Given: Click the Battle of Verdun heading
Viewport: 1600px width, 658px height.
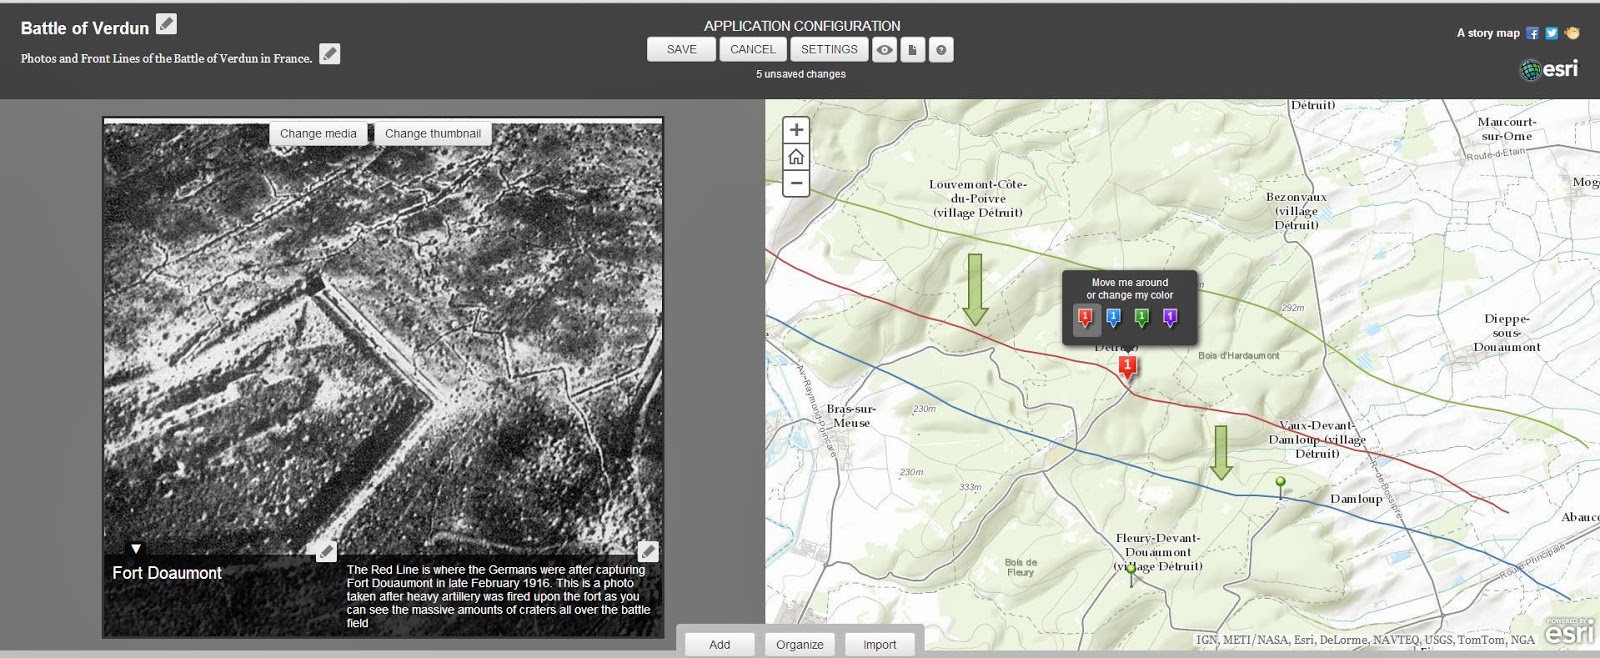Looking at the screenshot, I should pyautogui.click(x=85, y=28).
